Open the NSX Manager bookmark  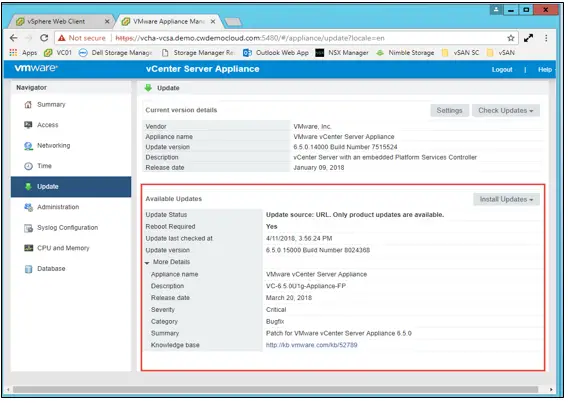coord(342,53)
